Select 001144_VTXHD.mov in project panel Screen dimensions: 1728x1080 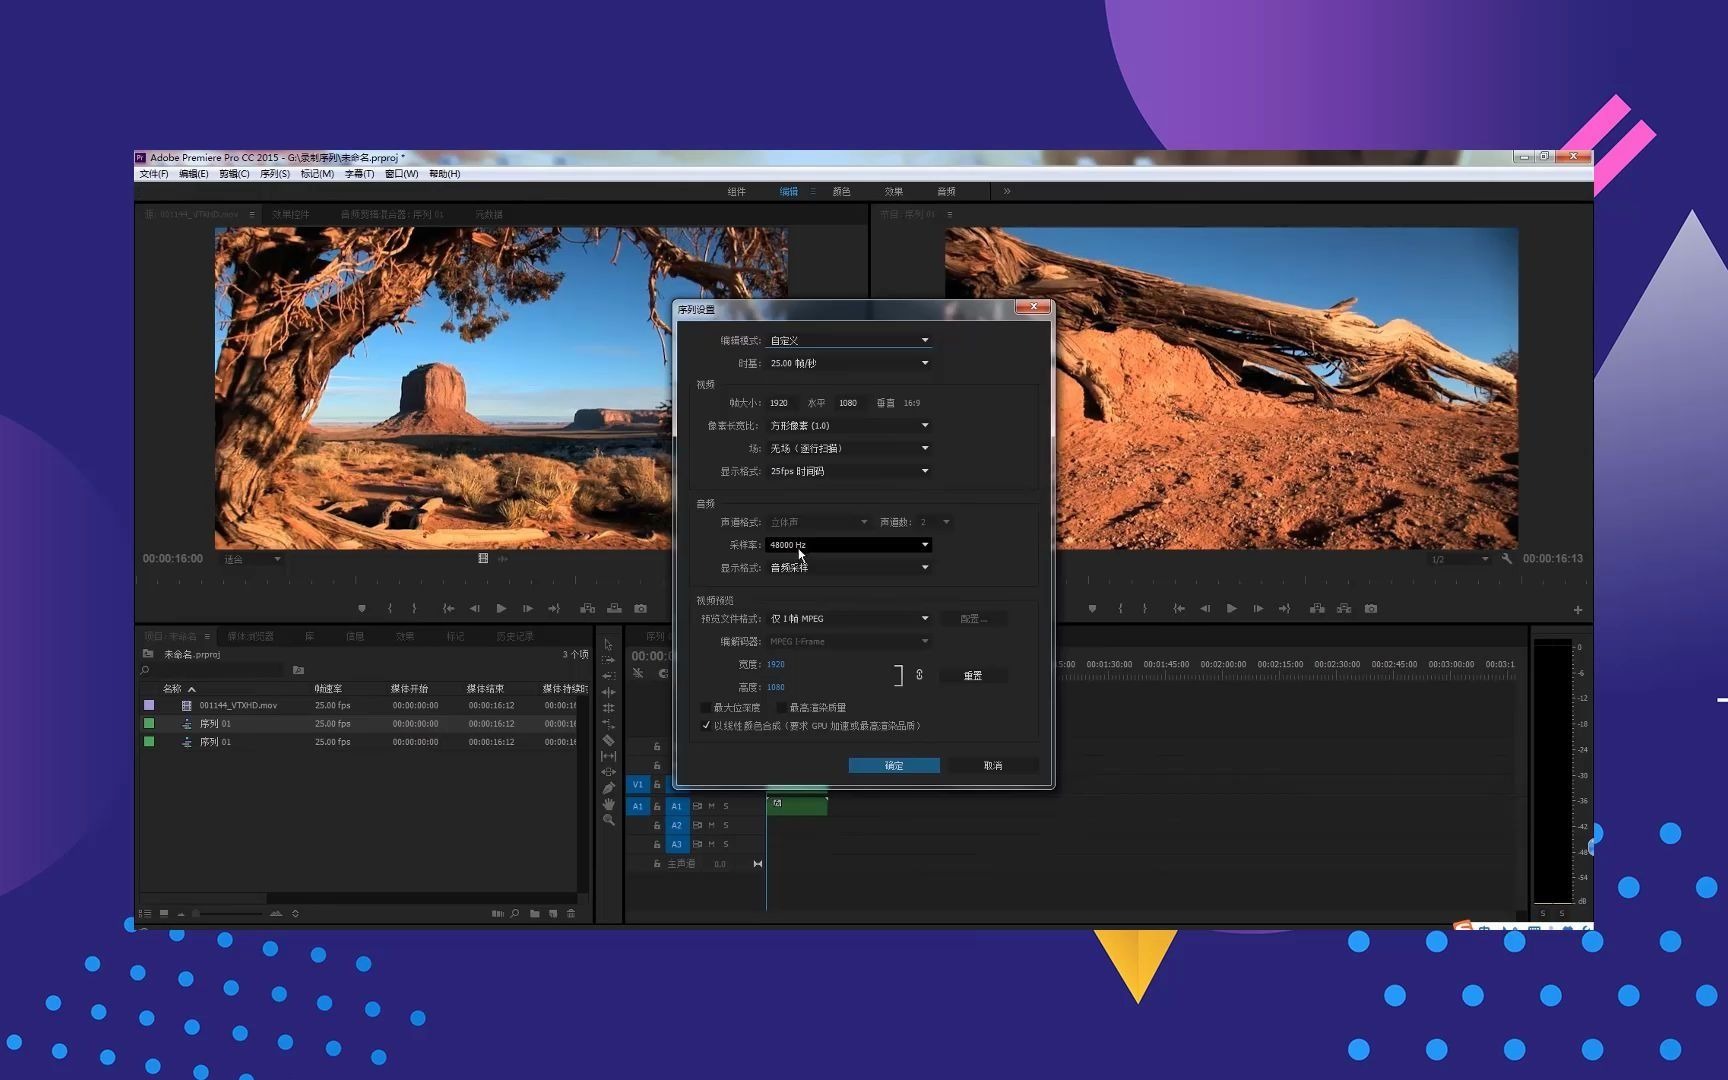click(x=238, y=705)
